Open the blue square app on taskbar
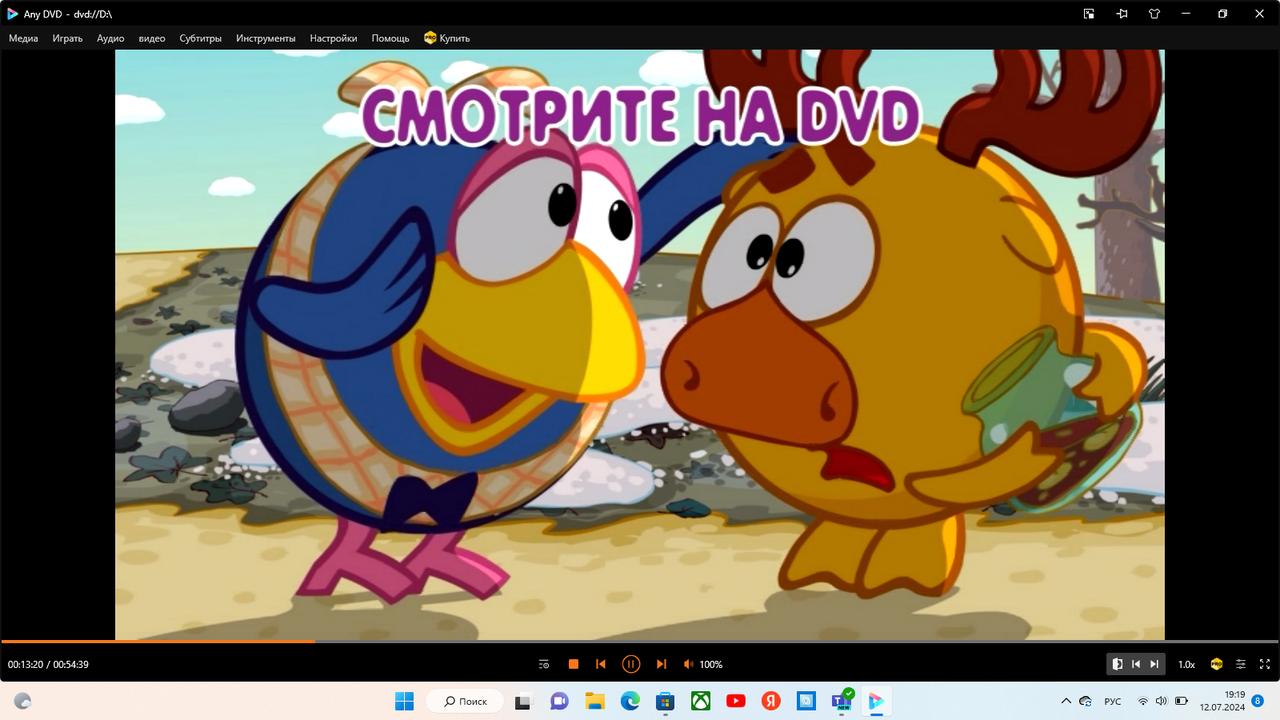 [806, 701]
